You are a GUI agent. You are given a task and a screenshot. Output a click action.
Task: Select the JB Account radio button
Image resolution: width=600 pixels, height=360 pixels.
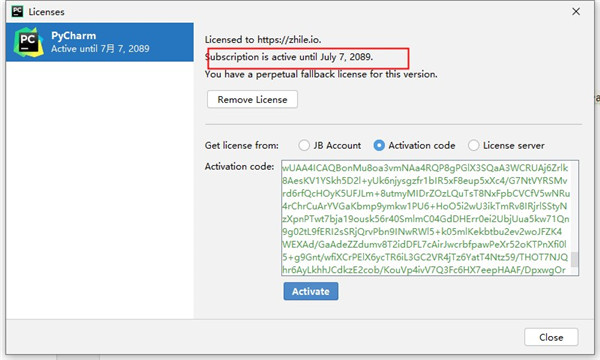[x=304, y=145]
